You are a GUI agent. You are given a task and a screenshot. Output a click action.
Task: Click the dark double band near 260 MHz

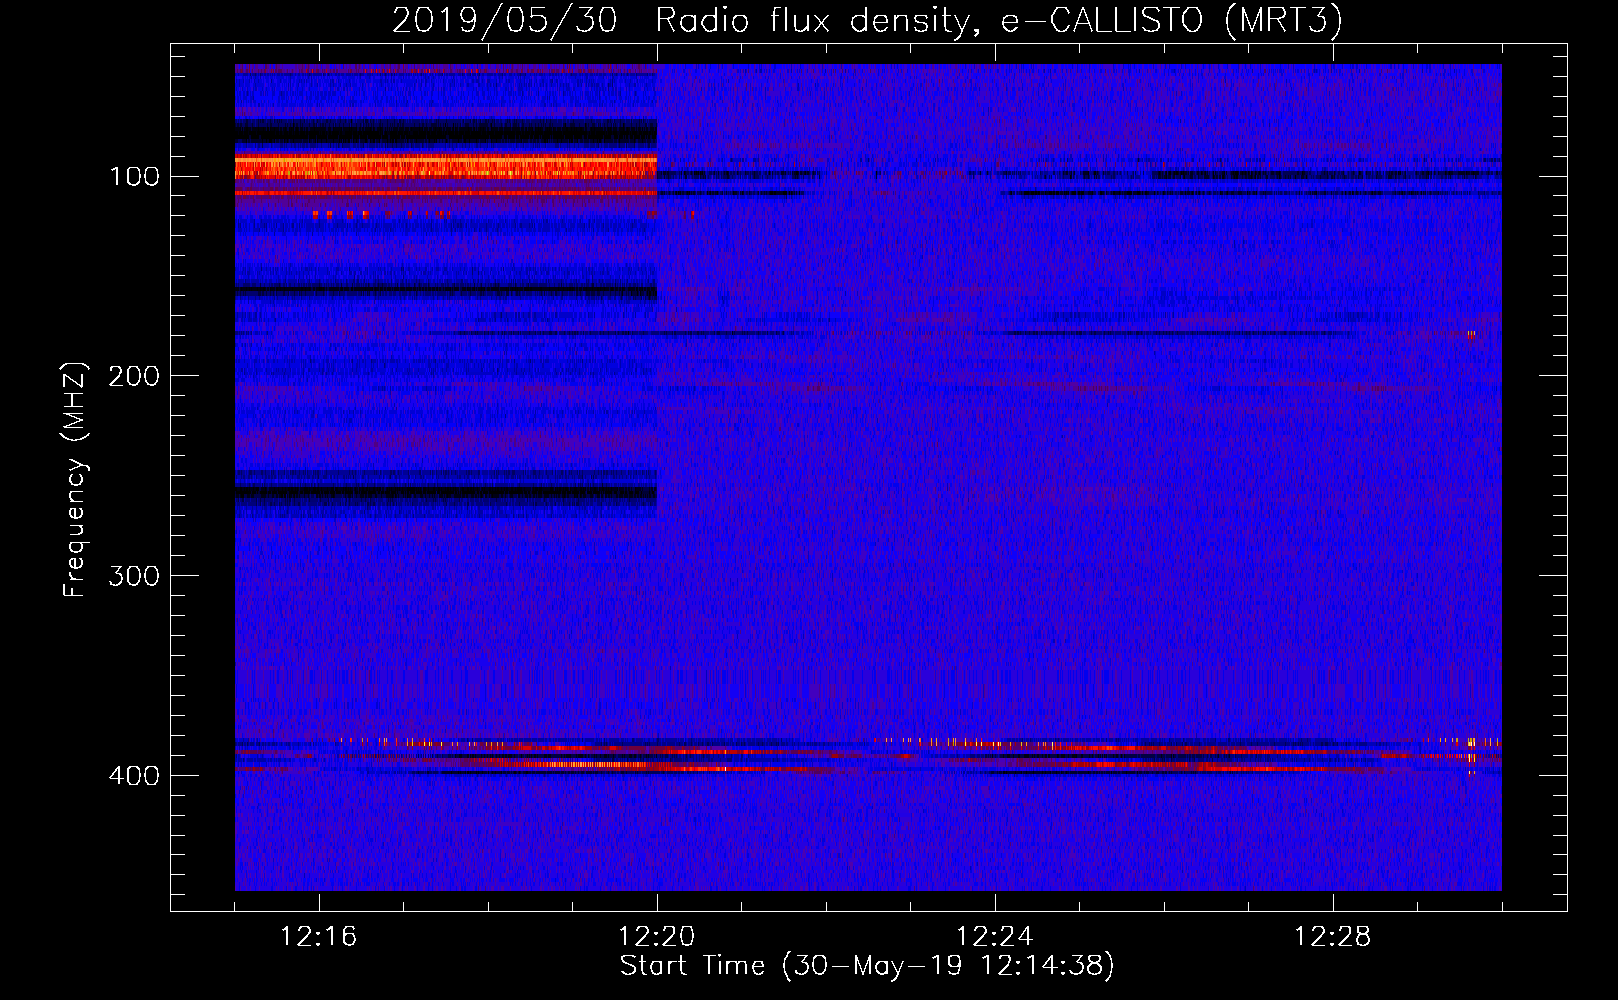click(x=446, y=486)
